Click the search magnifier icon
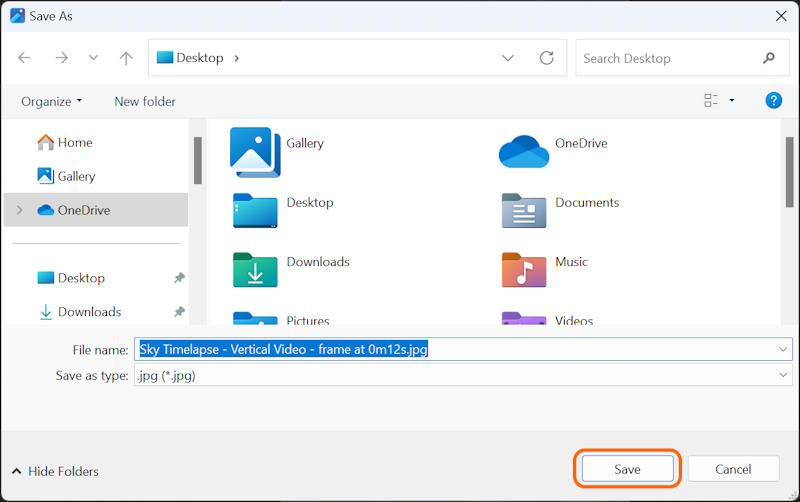Screen dimensions: 800x502 (x=768, y=58)
